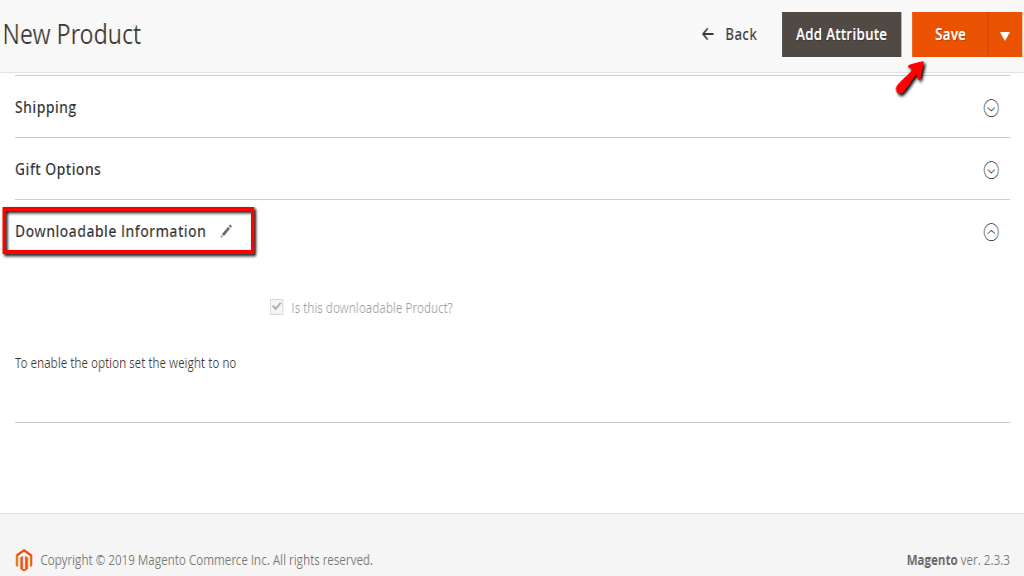Click the 'Is this downloadable Product?' label

(372, 308)
